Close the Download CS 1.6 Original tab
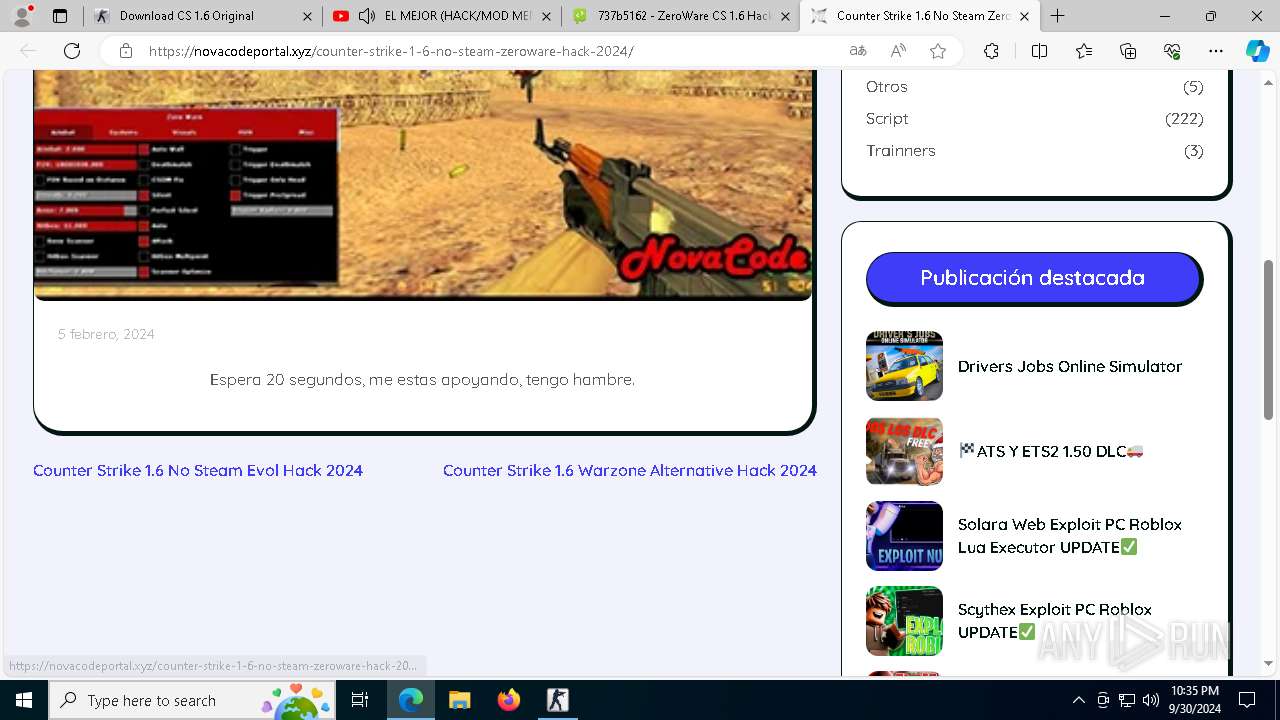 (x=307, y=16)
